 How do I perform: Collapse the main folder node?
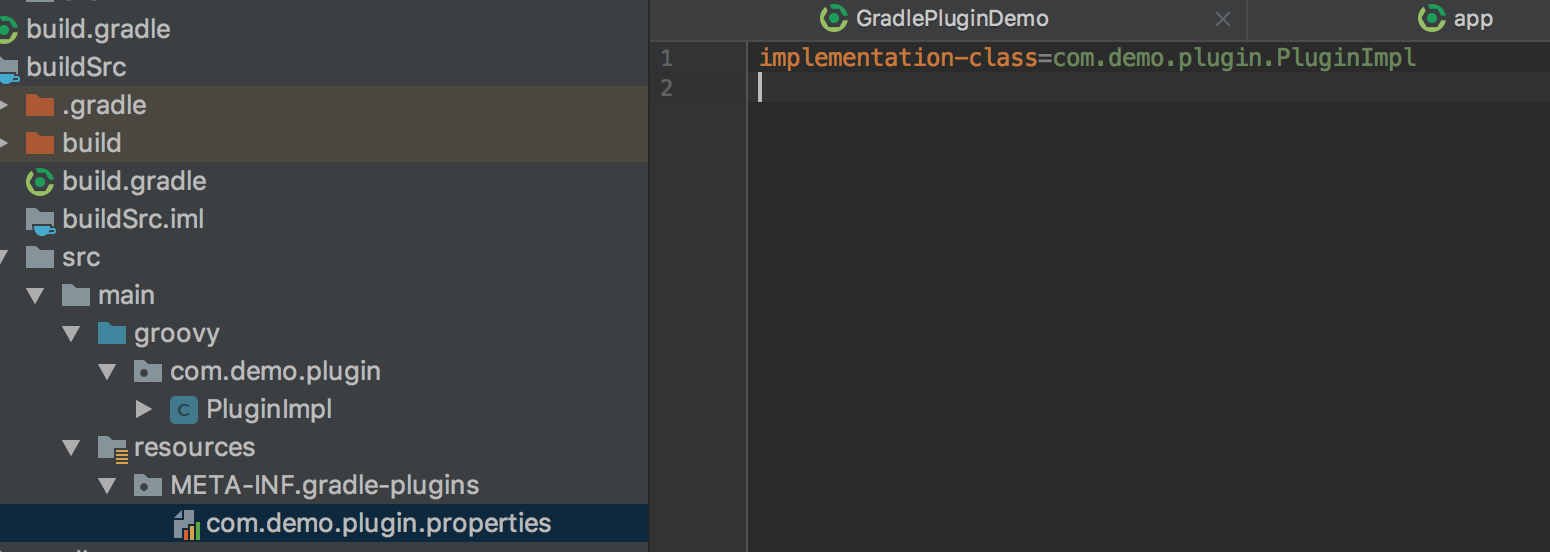point(36,295)
